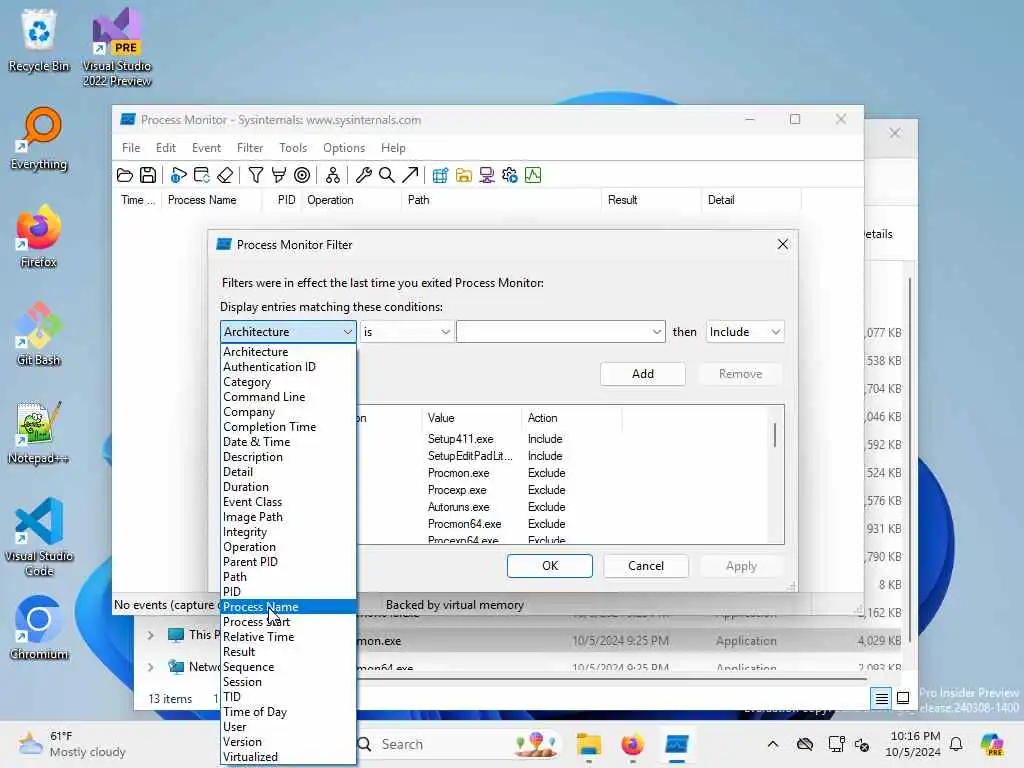Image resolution: width=1024 pixels, height=768 pixels.
Task: Toggle the Profiling events icon
Action: (x=533, y=175)
